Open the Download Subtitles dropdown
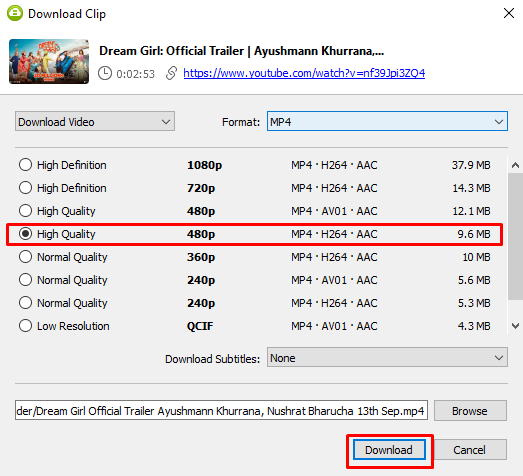This screenshot has height=476, width=523. [387, 357]
